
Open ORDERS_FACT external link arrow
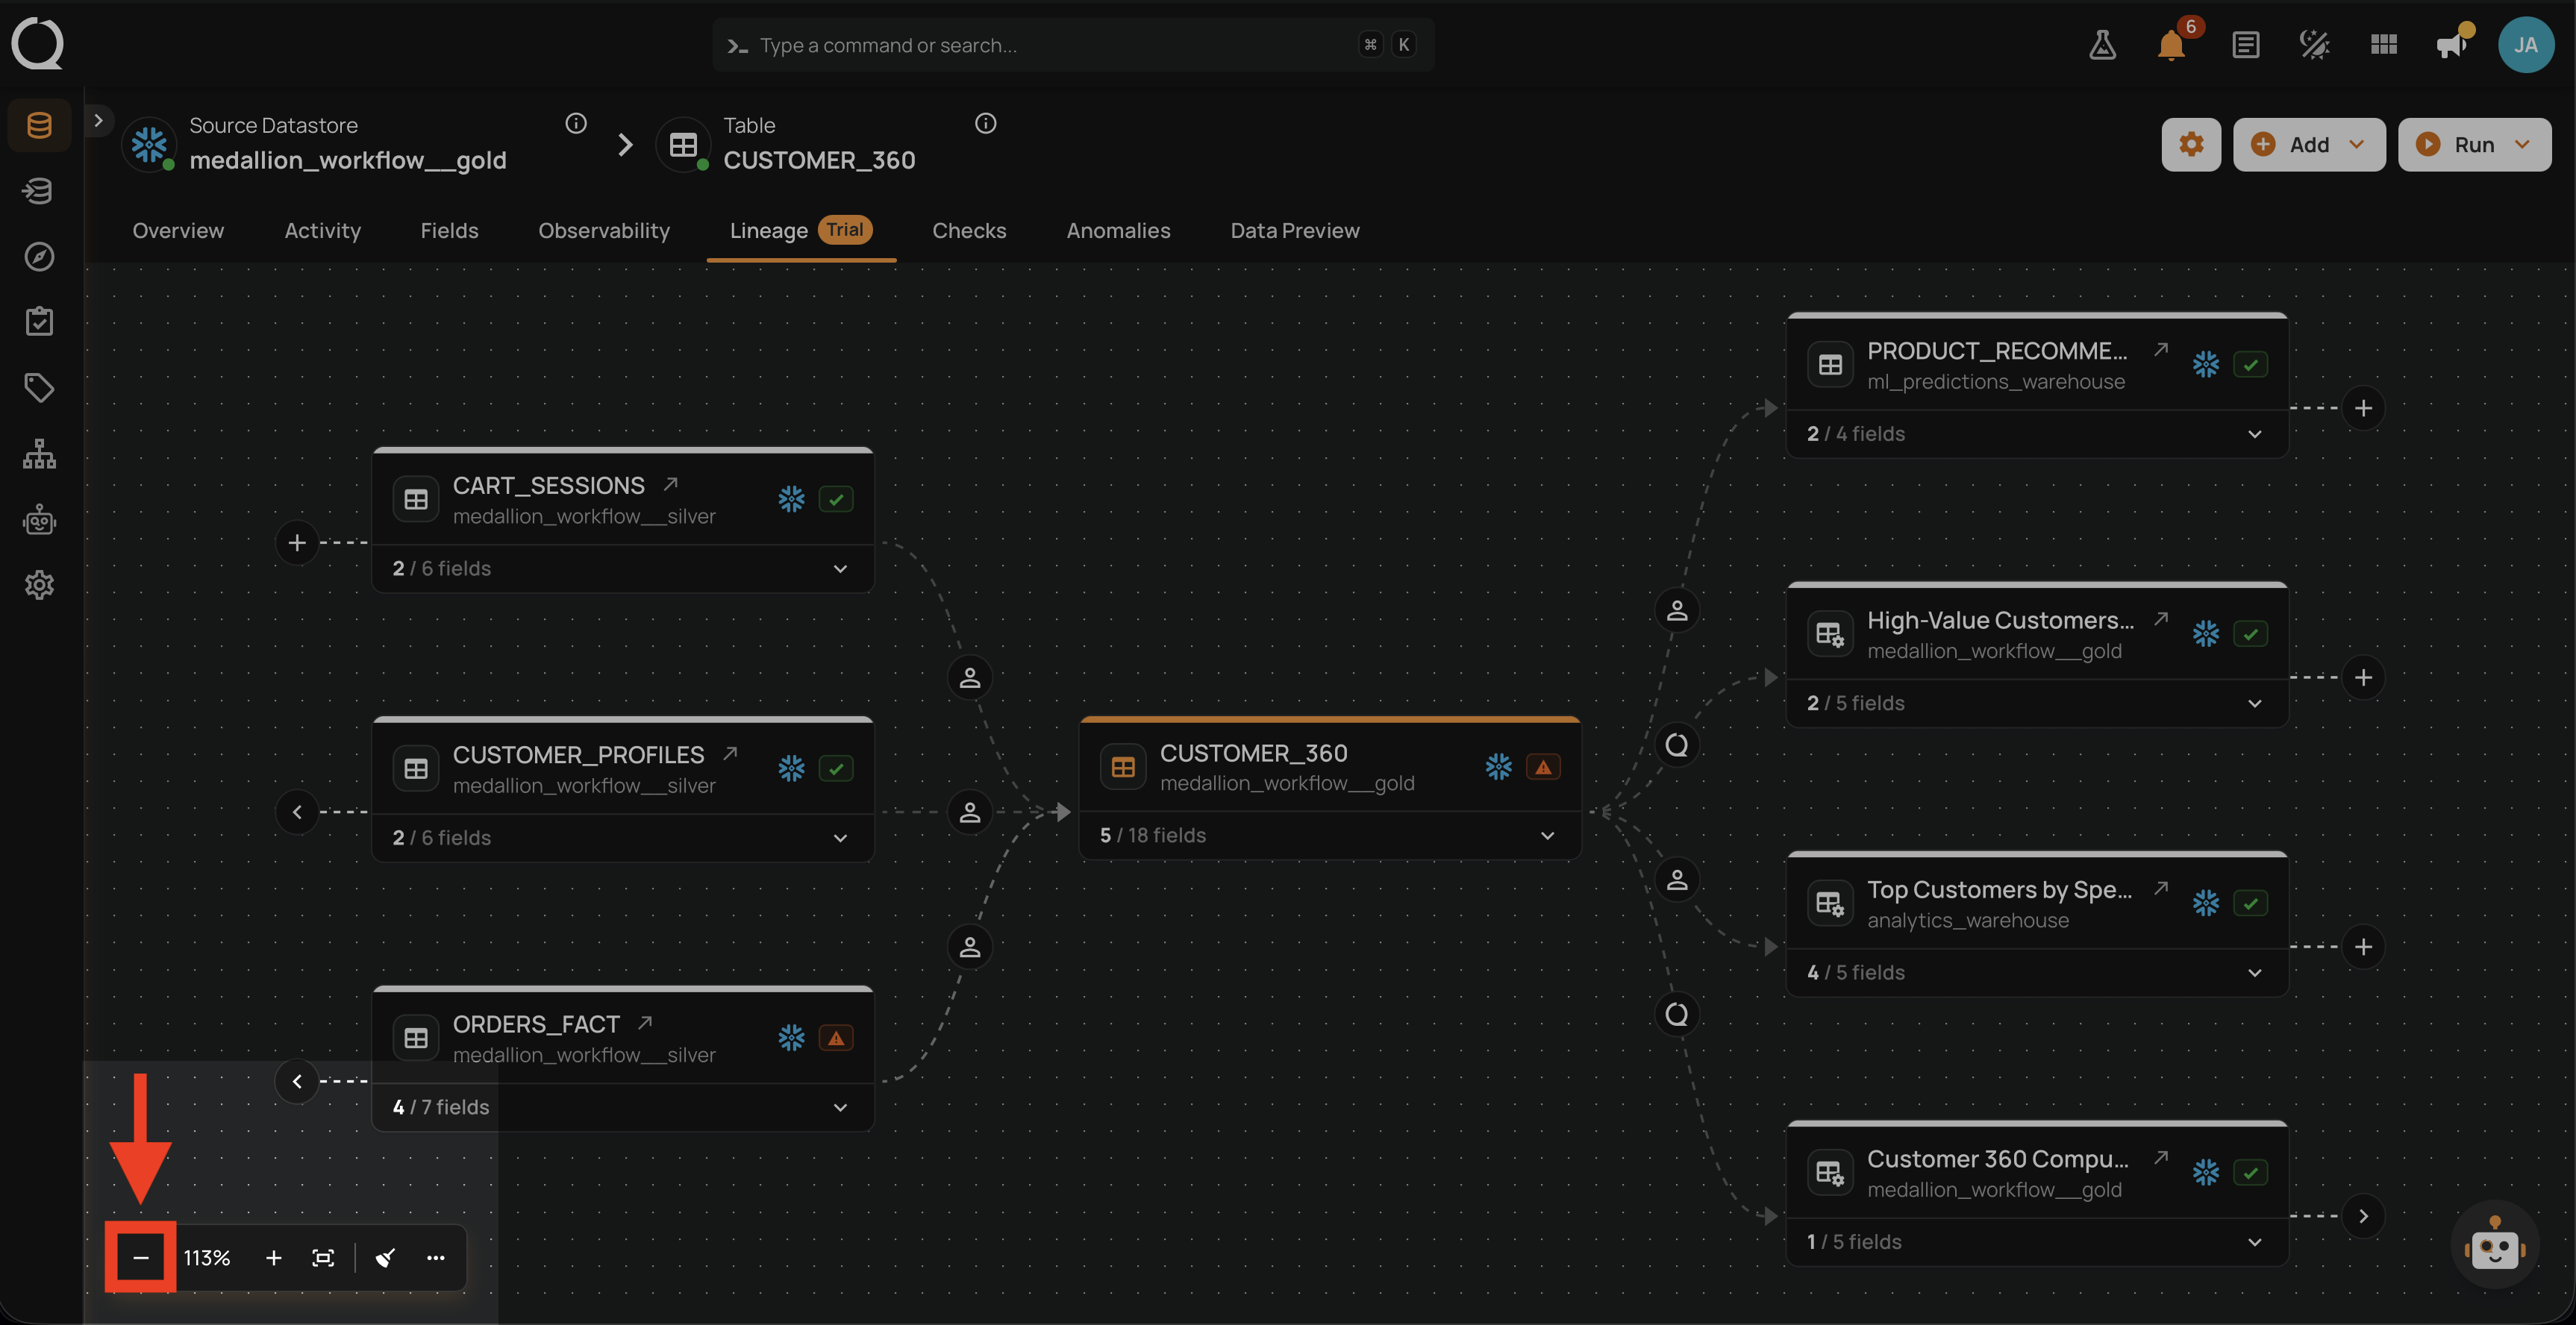click(x=645, y=1022)
